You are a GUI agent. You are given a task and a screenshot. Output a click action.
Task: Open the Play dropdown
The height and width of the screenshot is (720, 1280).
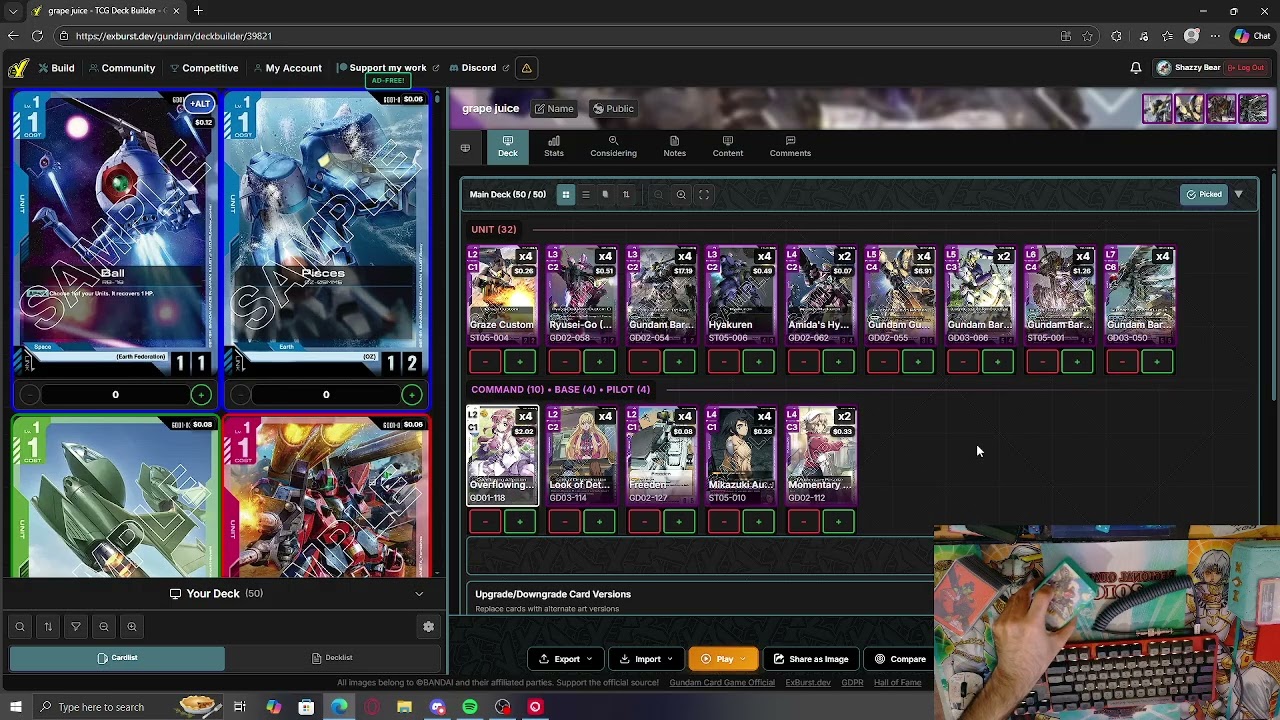(724, 659)
